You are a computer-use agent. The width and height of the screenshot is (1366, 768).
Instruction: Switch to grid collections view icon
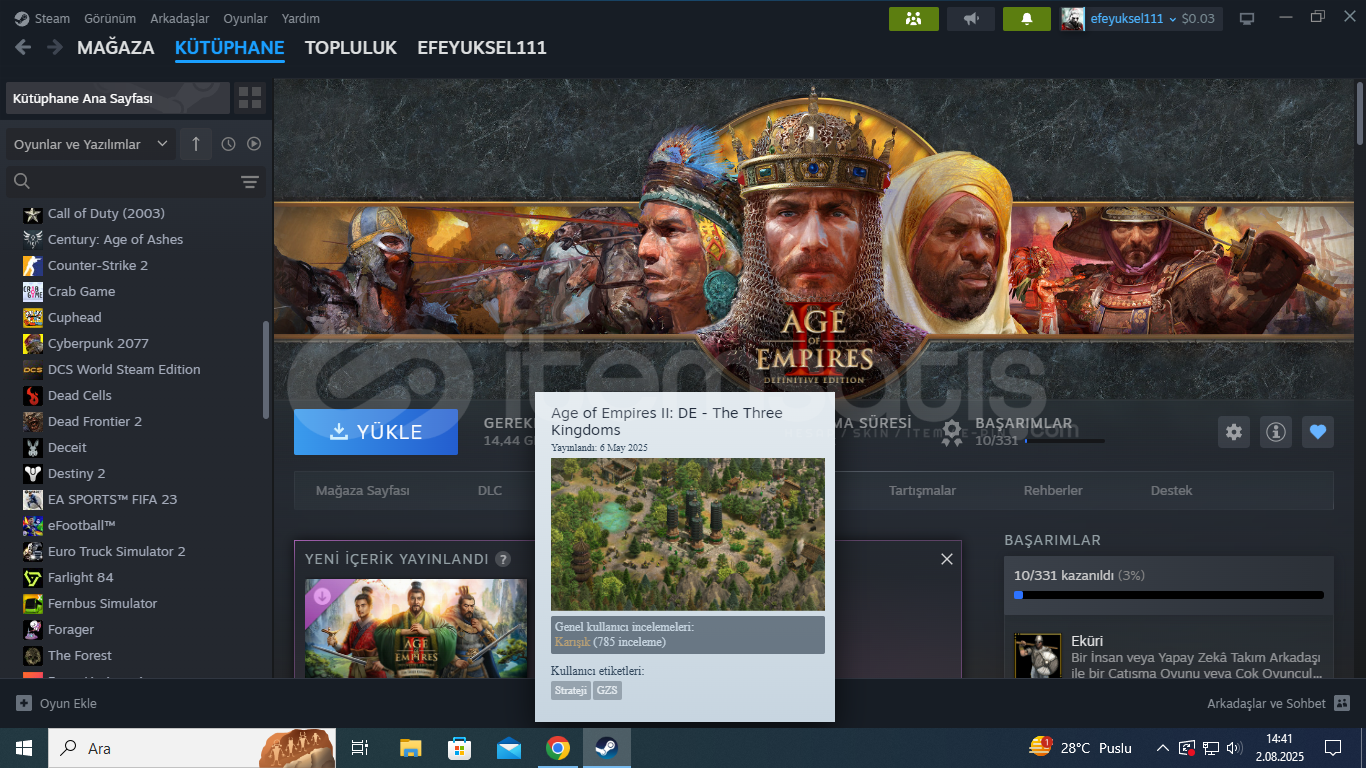coord(250,98)
